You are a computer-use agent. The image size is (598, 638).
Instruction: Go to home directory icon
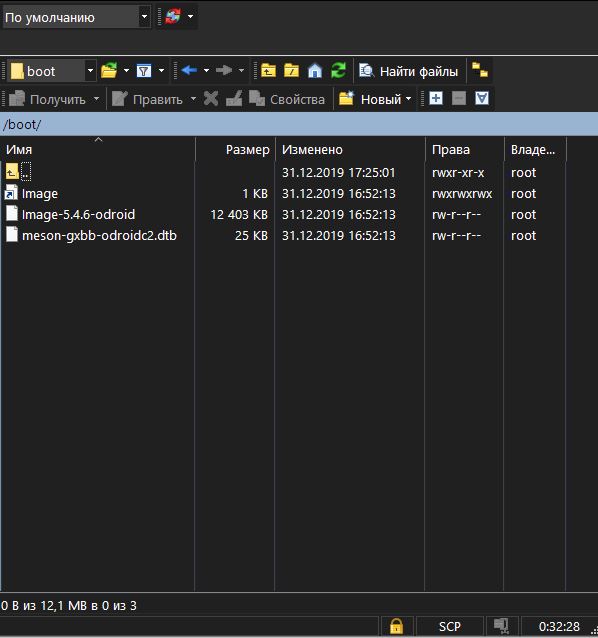(315, 71)
